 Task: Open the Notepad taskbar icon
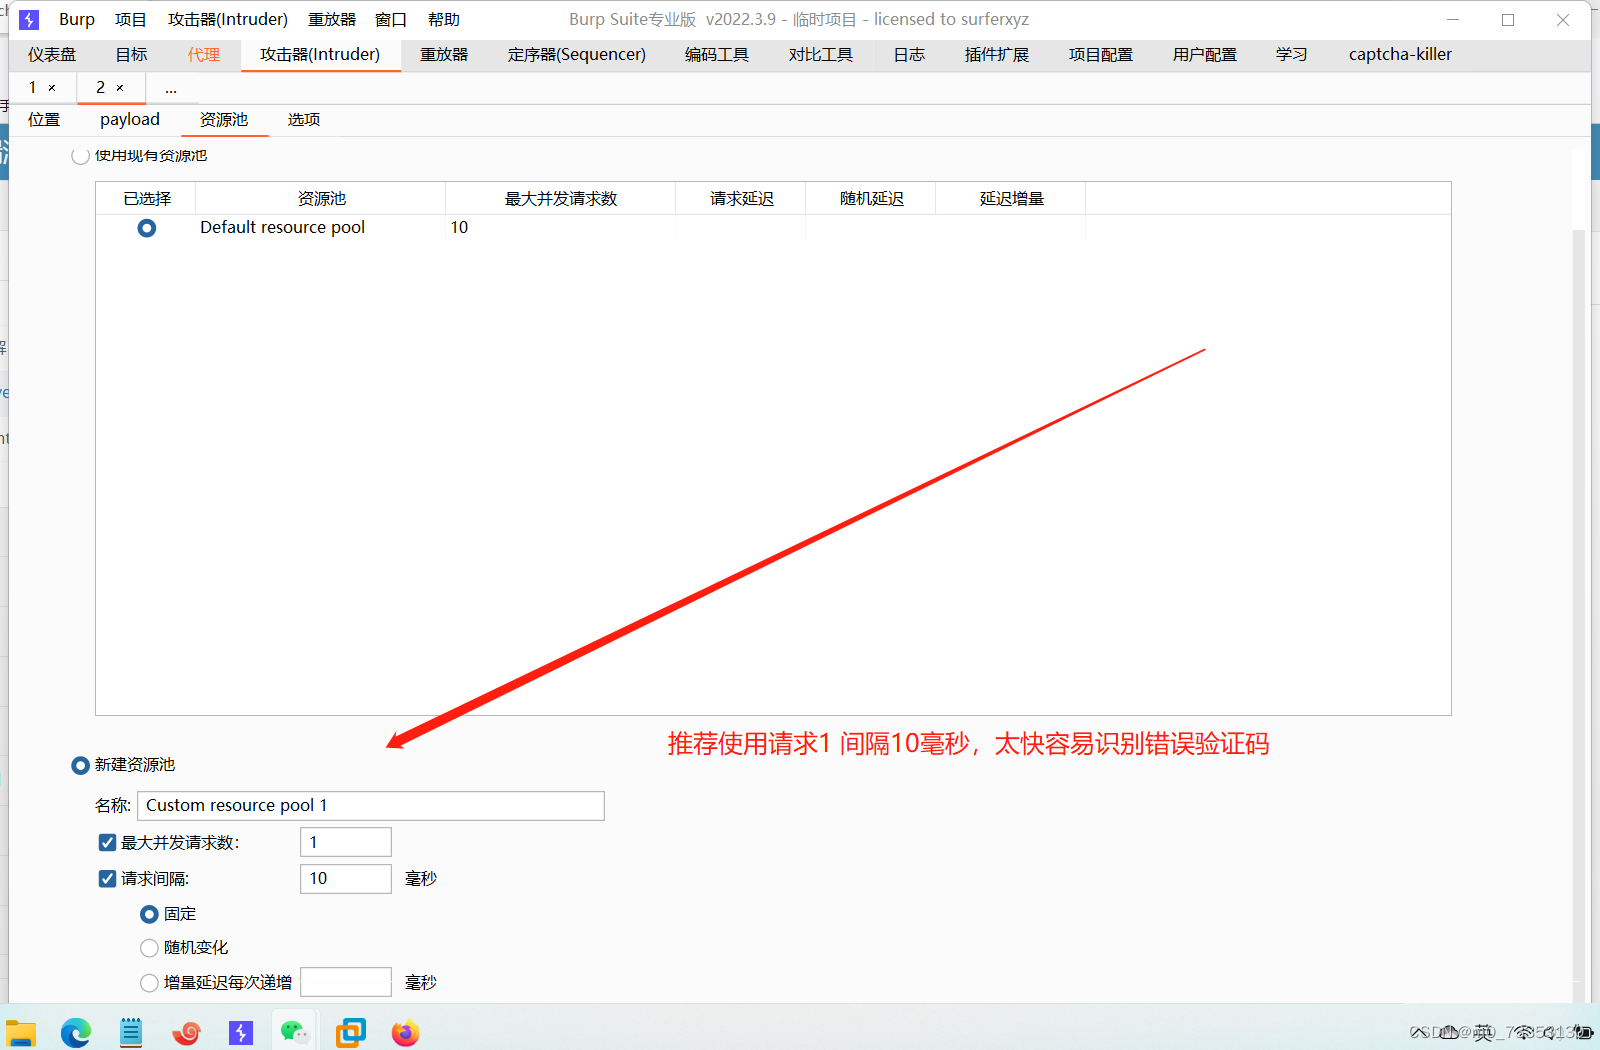131,1033
